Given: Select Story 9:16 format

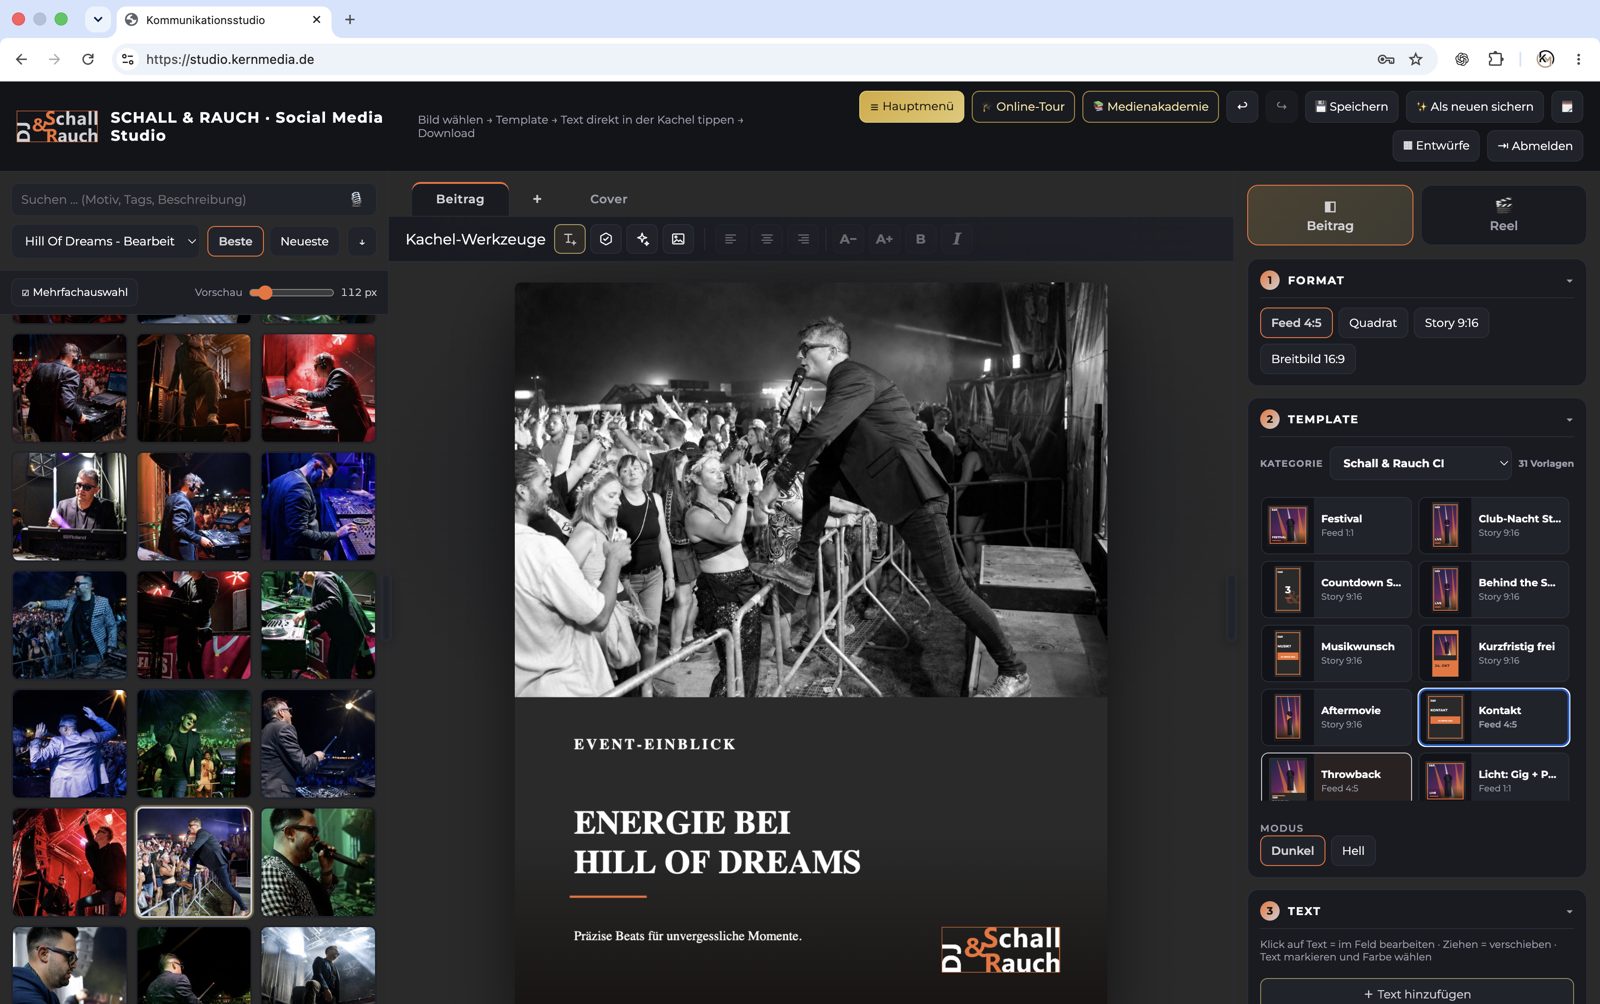Looking at the screenshot, I should tap(1451, 323).
